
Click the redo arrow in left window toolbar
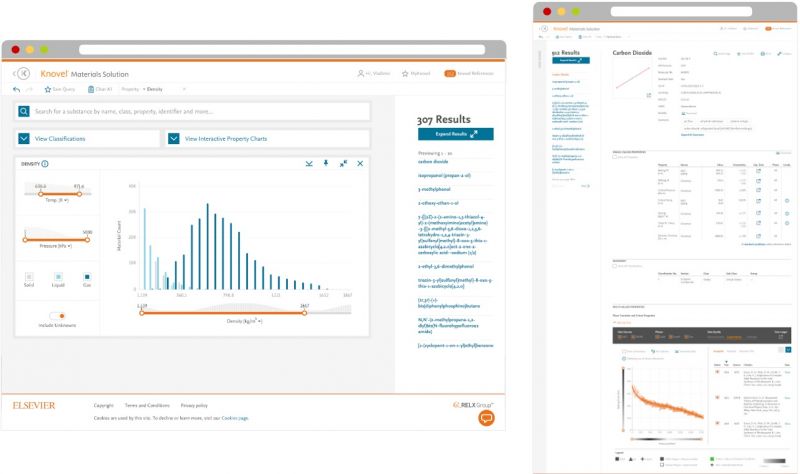30,89
